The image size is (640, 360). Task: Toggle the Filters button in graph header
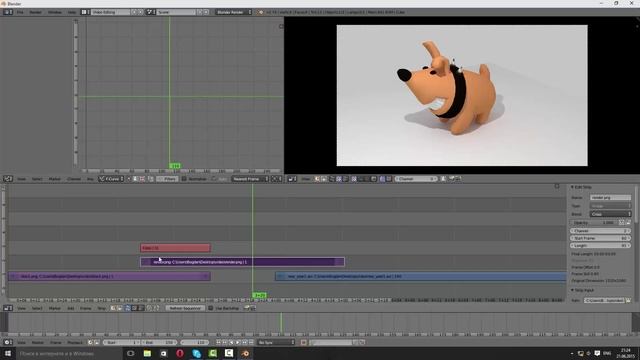tap(168, 179)
